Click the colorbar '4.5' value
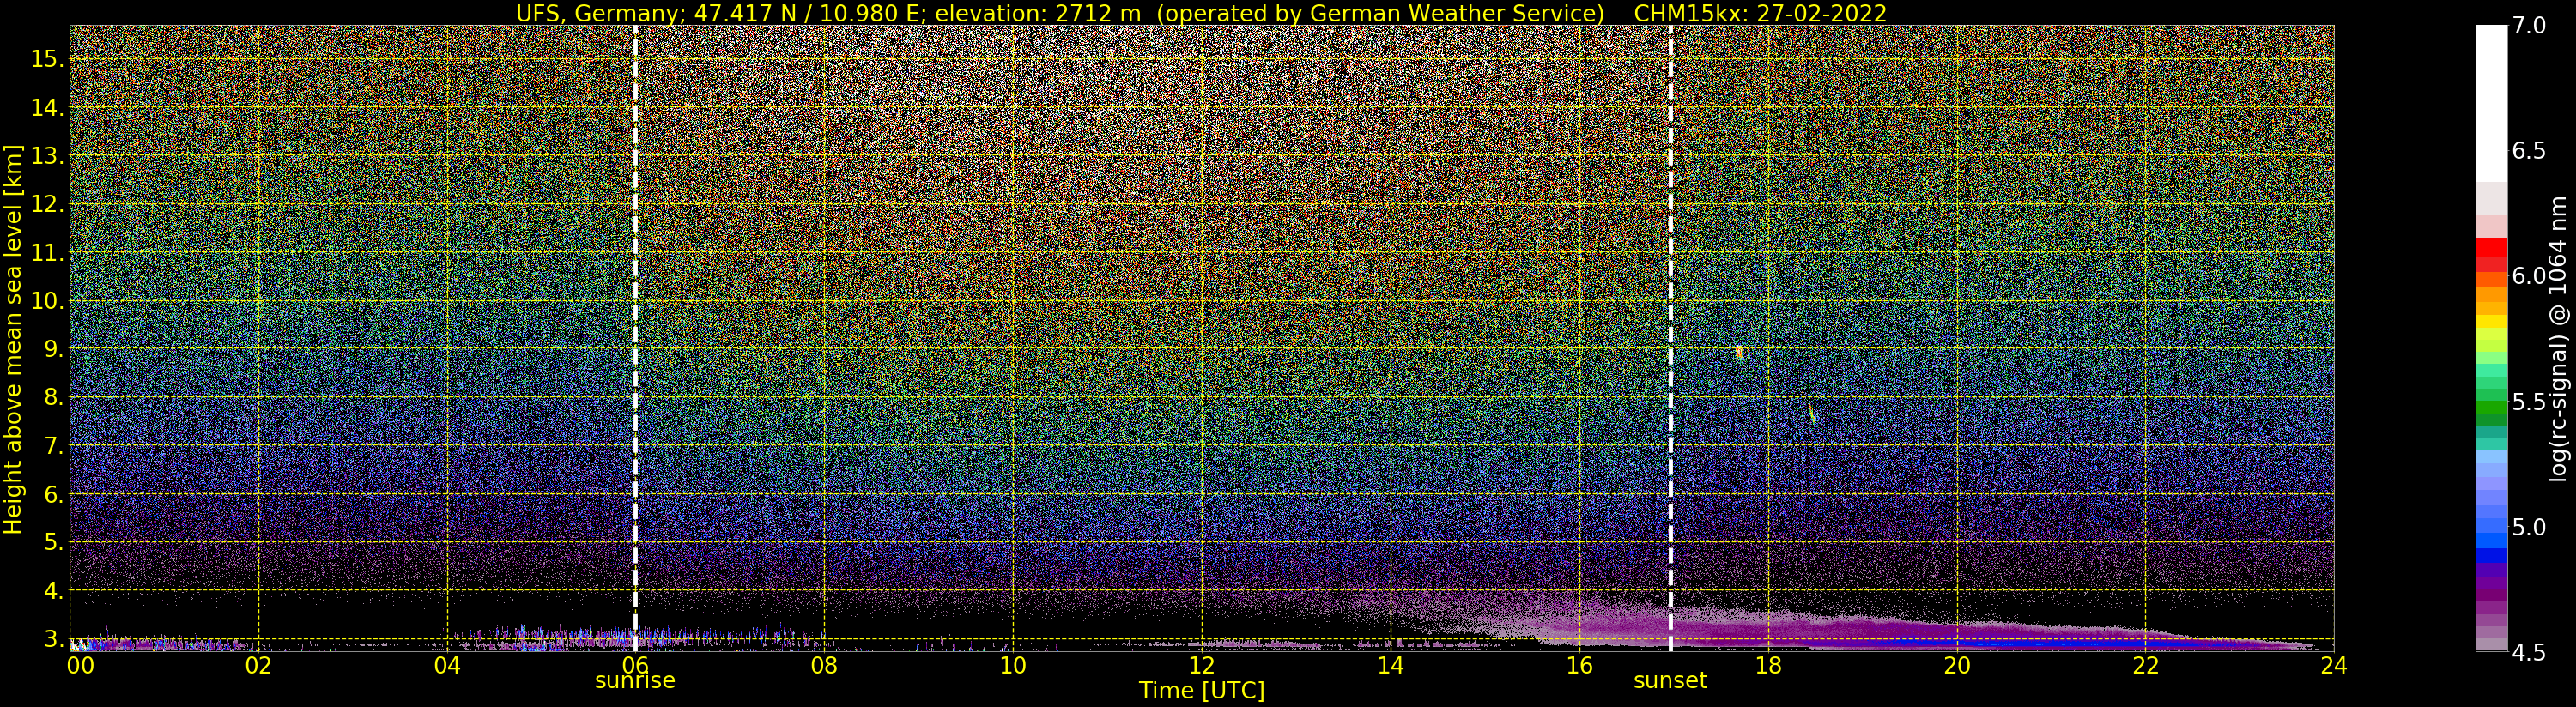The image size is (2576, 707). (x=2529, y=652)
